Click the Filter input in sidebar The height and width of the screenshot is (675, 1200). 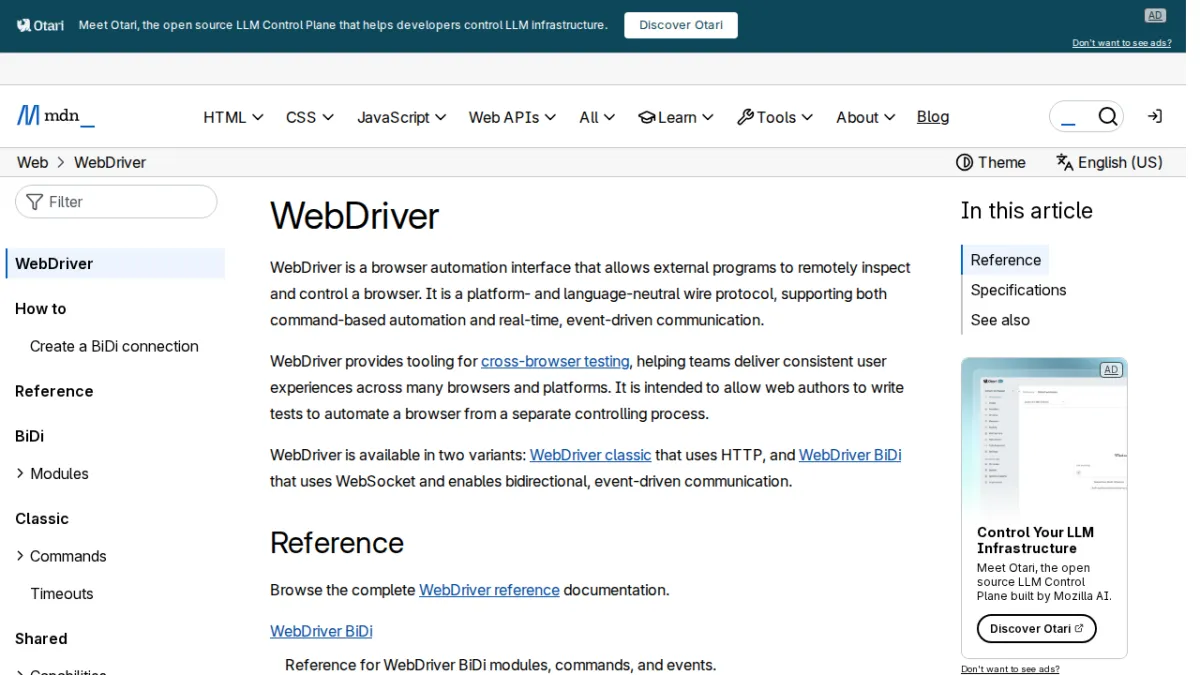pyautogui.click(x=116, y=202)
